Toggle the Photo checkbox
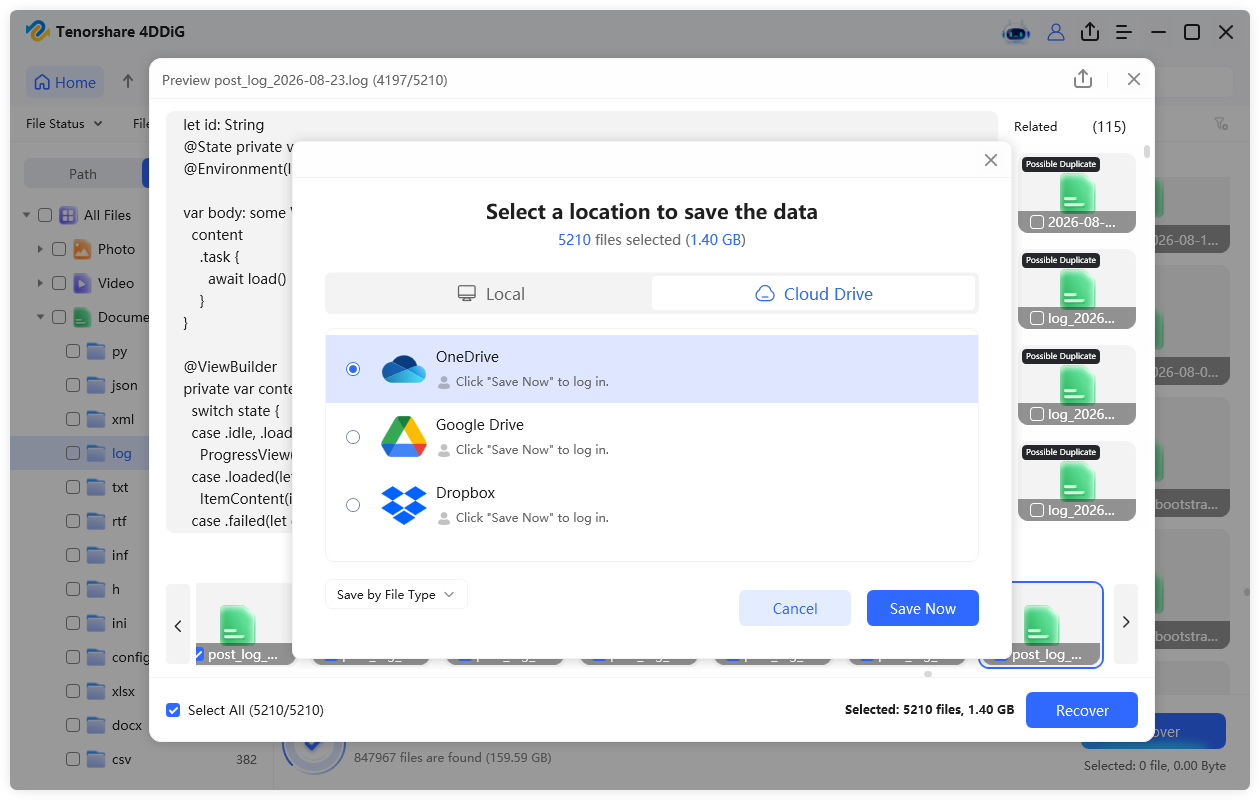The width and height of the screenshot is (1260, 800). pyautogui.click(x=59, y=249)
